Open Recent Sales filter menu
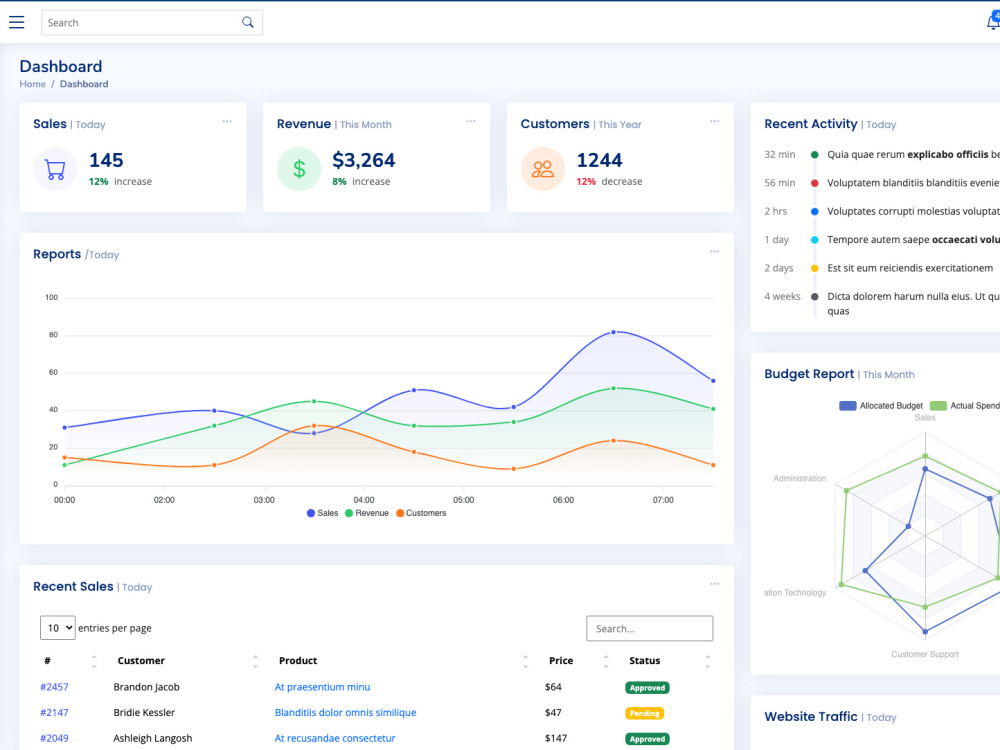This screenshot has width=1000, height=750. pyautogui.click(x=714, y=584)
